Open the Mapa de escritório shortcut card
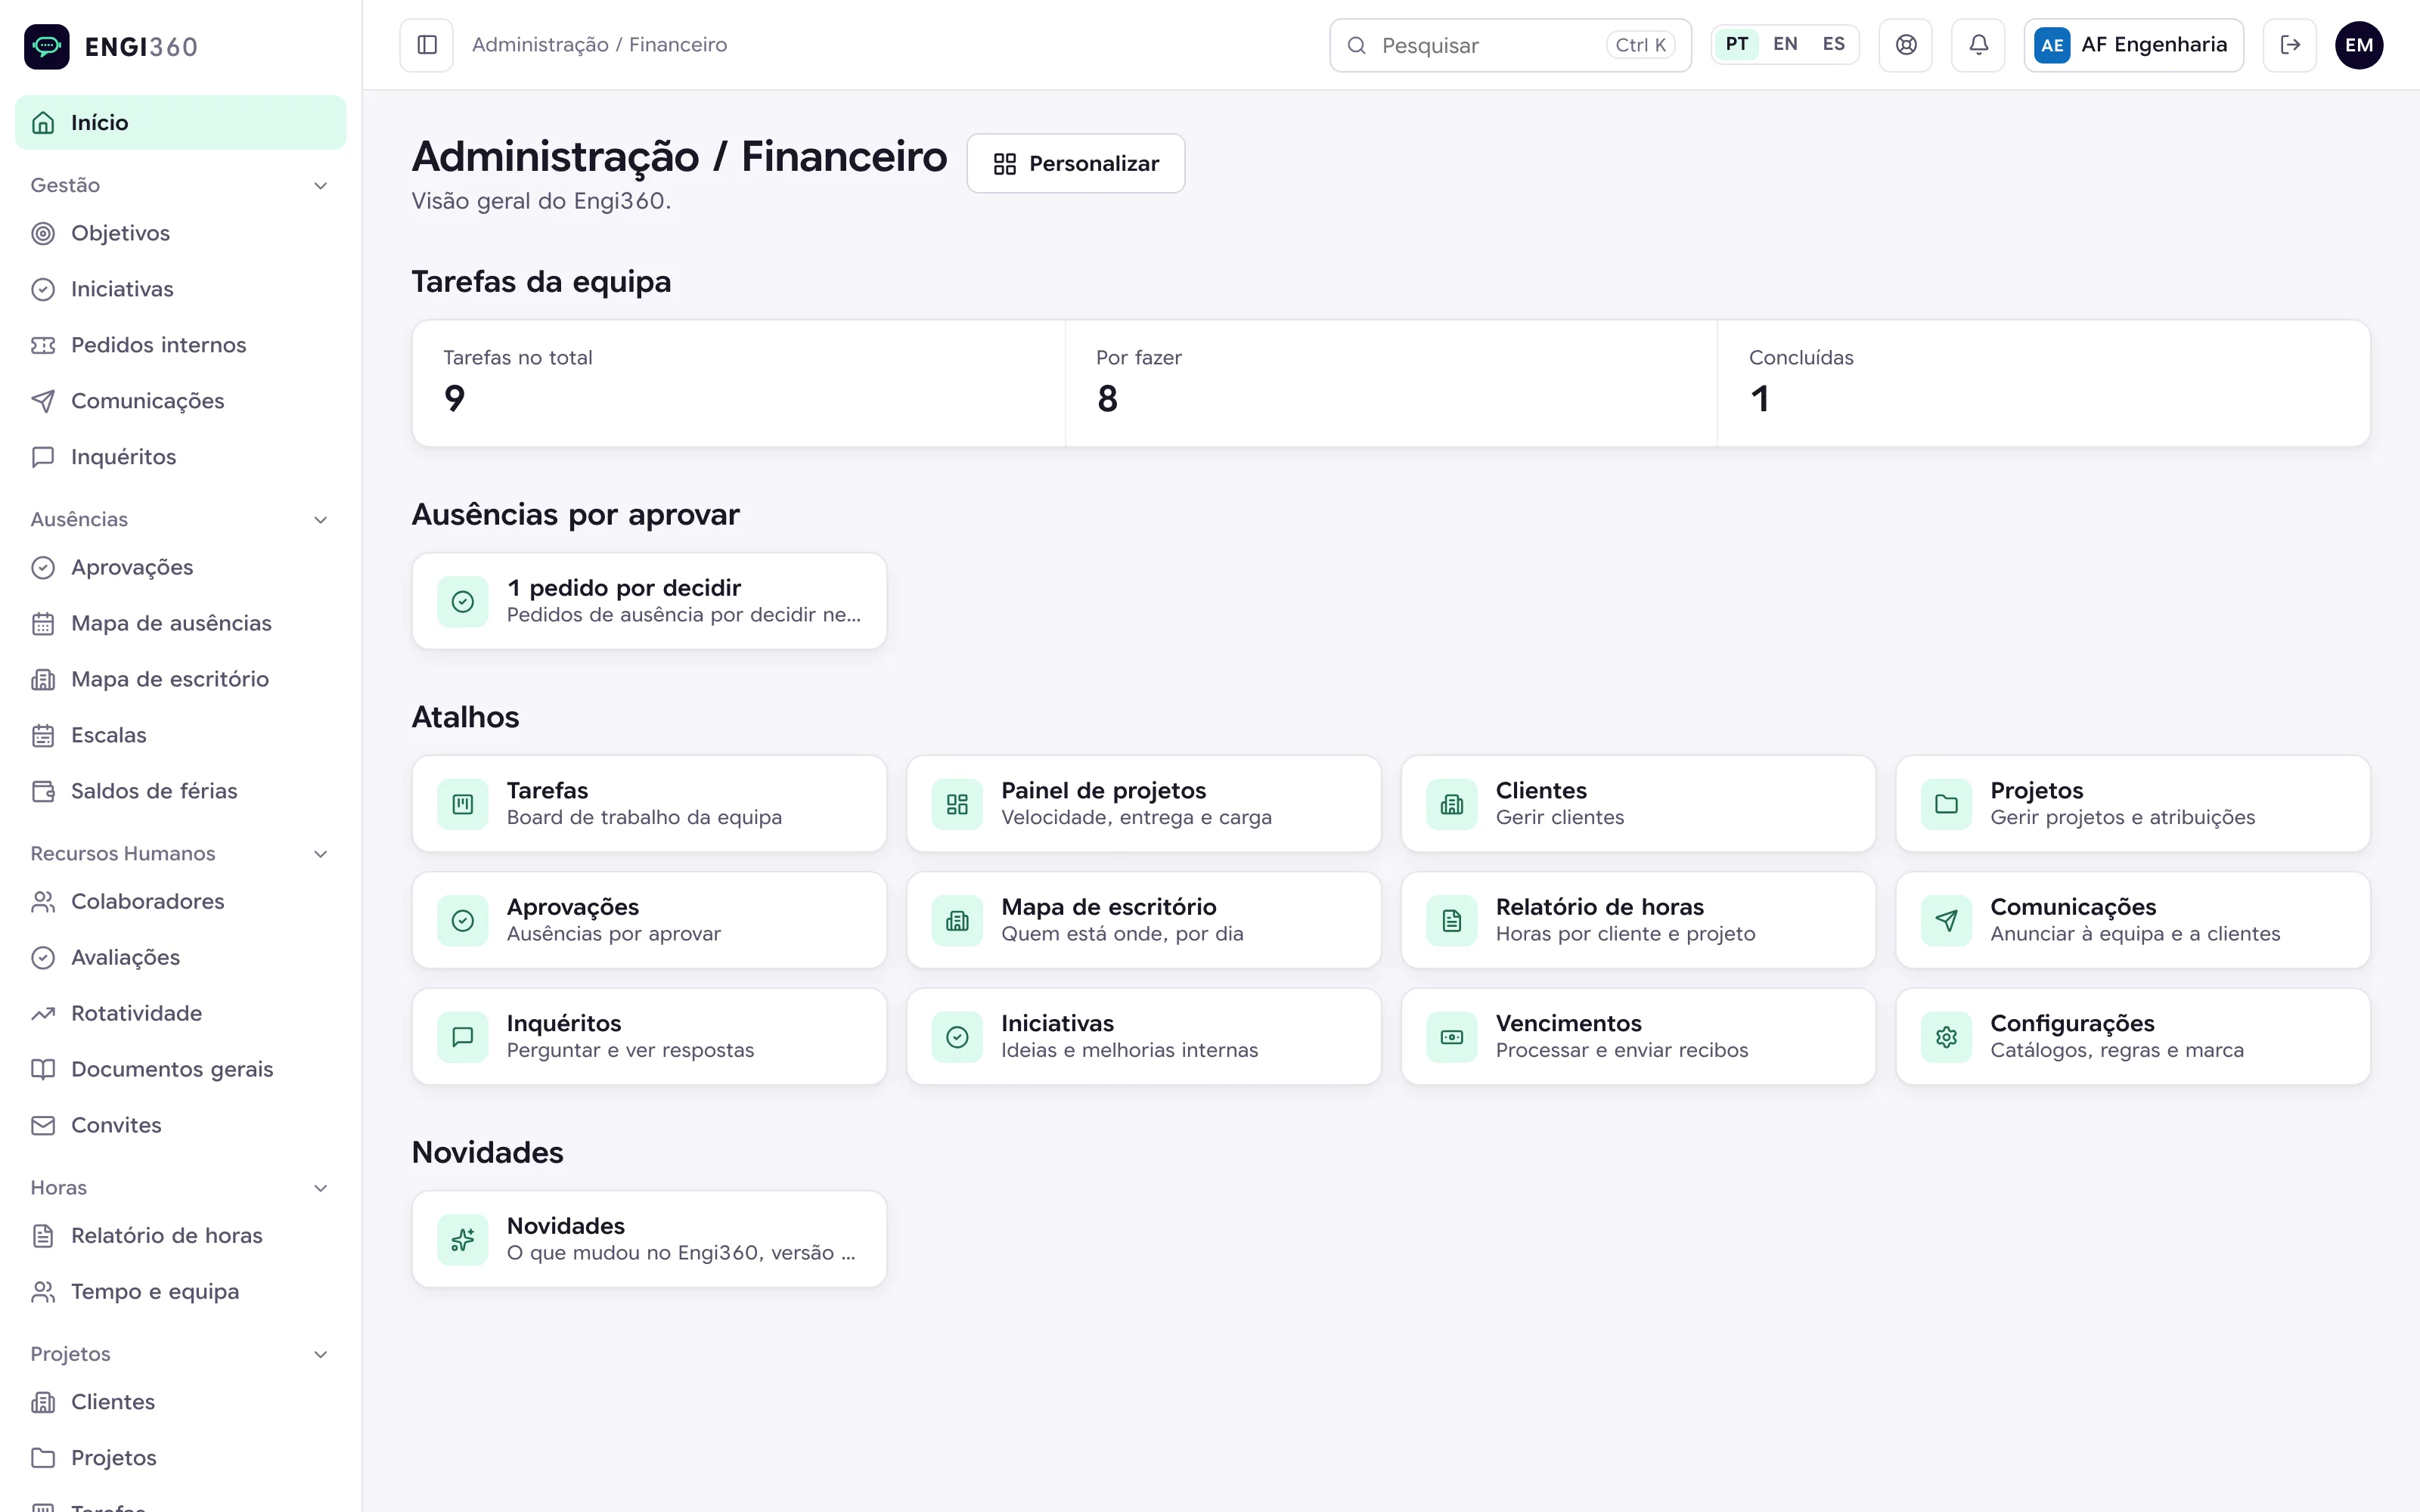This screenshot has width=2420, height=1512. point(1143,920)
